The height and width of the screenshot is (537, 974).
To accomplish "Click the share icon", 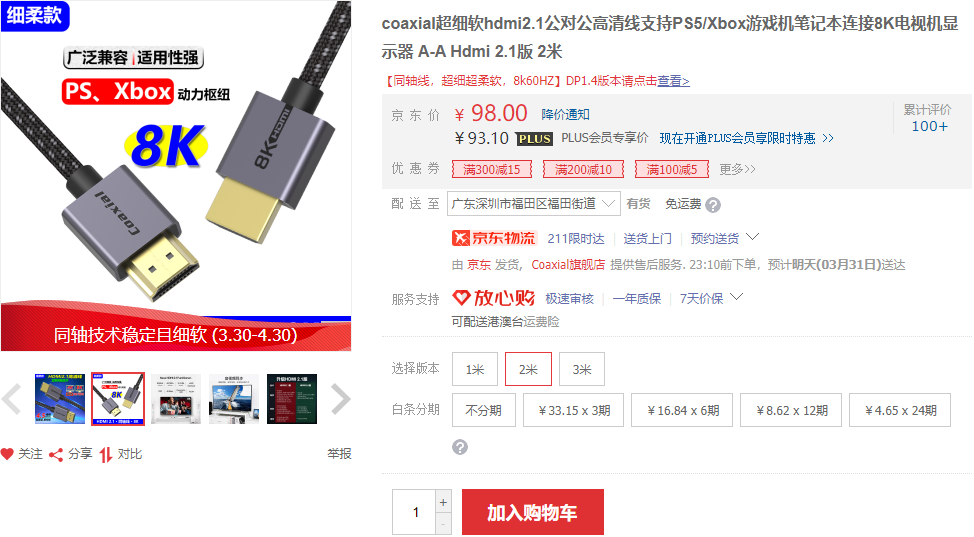I will pyautogui.click(x=56, y=455).
